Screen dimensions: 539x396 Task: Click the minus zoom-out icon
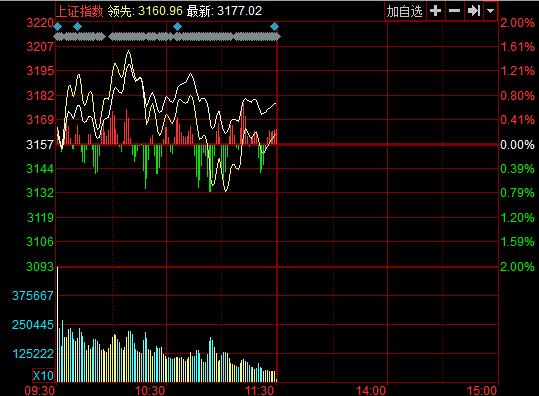(x=454, y=11)
